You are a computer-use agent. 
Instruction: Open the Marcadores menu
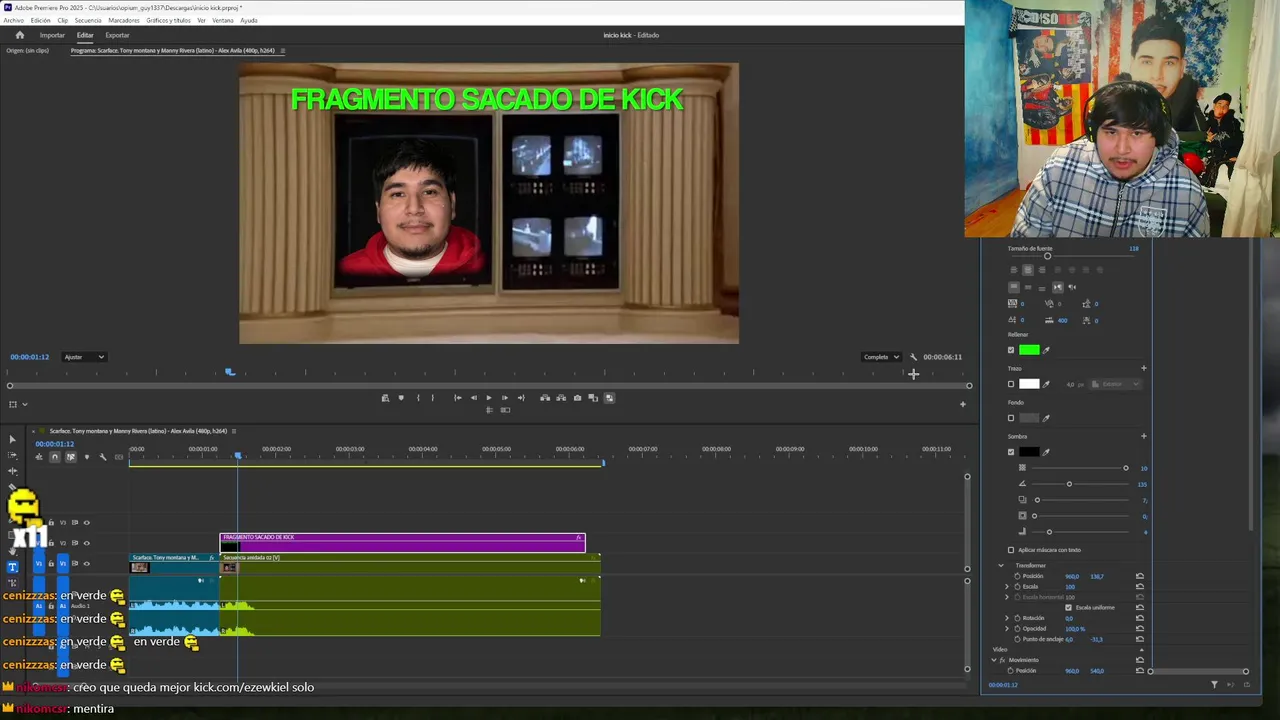coord(124,20)
